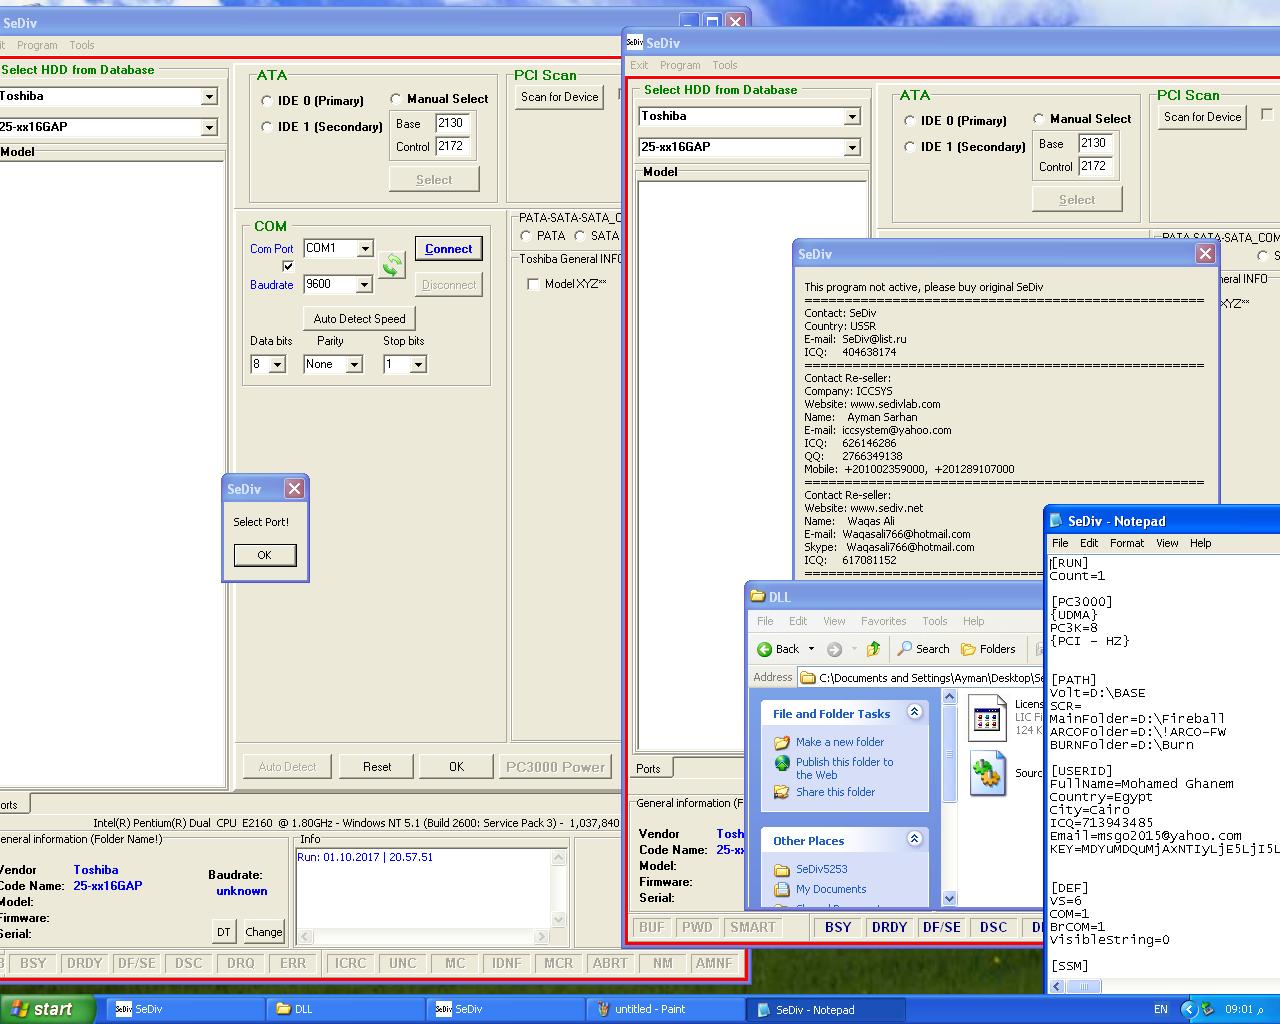Switch to the Ports tab in foreground SeDiv

point(648,769)
